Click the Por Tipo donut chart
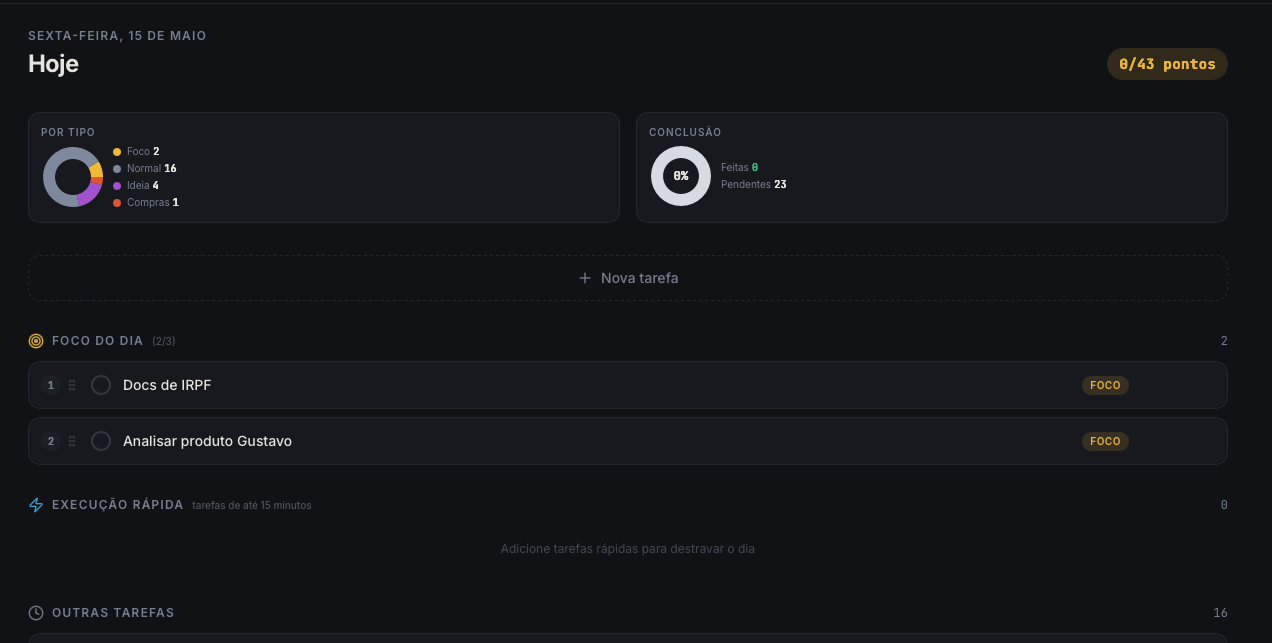1272x643 pixels. click(x=73, y=177)
